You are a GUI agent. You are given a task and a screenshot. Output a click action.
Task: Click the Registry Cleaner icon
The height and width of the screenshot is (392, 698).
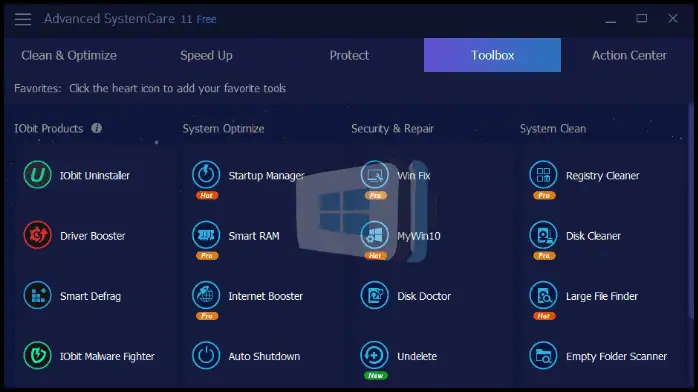pos(543,174)
